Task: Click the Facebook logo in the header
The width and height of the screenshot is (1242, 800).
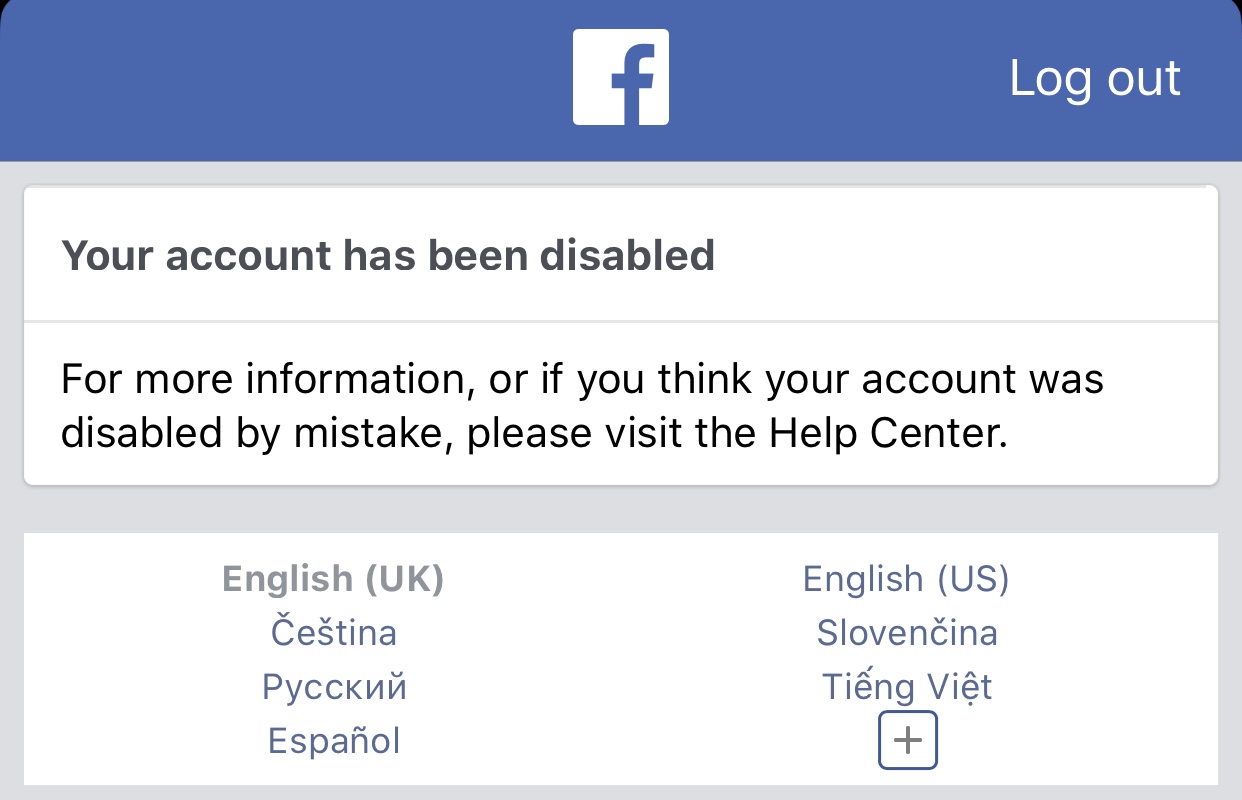Action: (620, 77)
